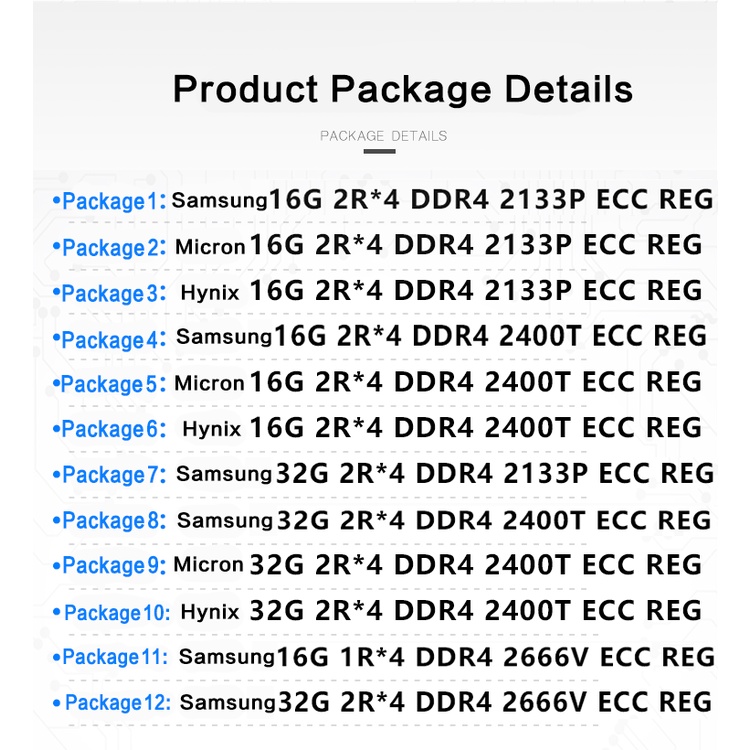
Task: Click the dark divider bar under subtitle
Action: [x=379, y=152]
